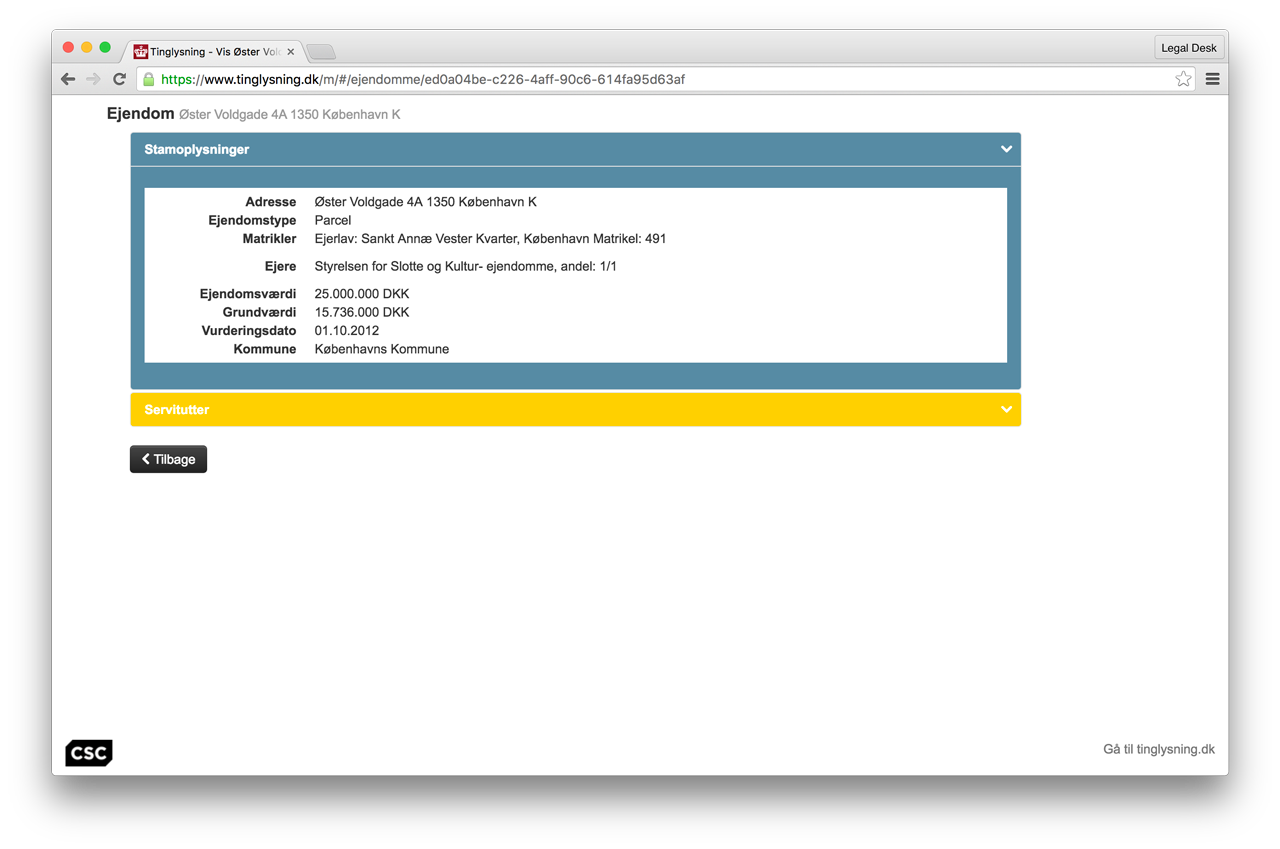Collapse the Stamoplysninger panel chevron
This screenshot has height=849, width=1280.
click(1006, 149)
